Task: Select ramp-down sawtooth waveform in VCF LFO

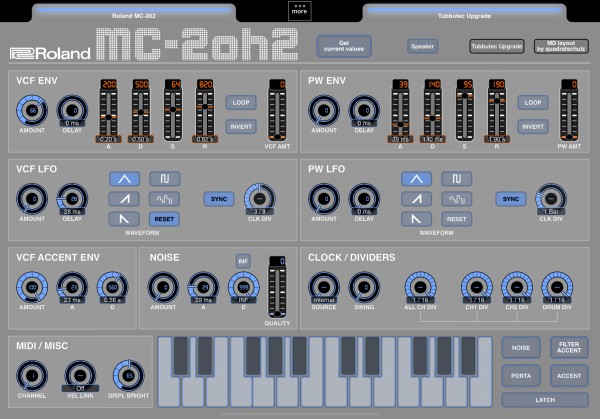Action: [x=124, y=219]
